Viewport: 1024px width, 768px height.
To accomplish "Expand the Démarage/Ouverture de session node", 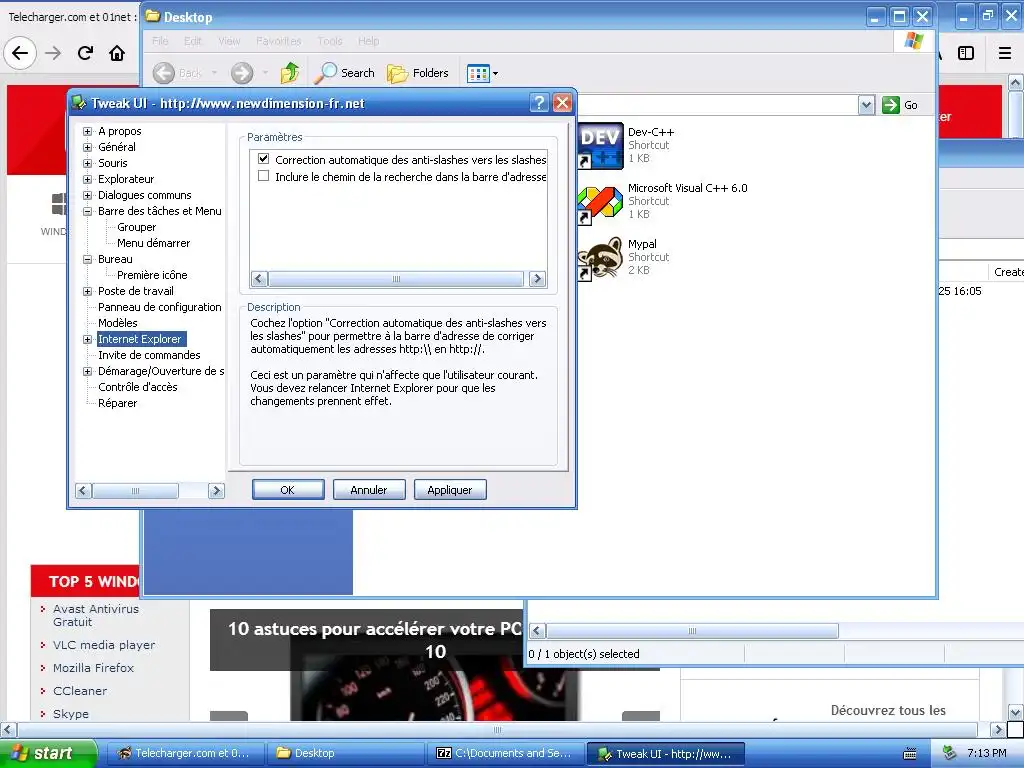I will coord(88,371).
